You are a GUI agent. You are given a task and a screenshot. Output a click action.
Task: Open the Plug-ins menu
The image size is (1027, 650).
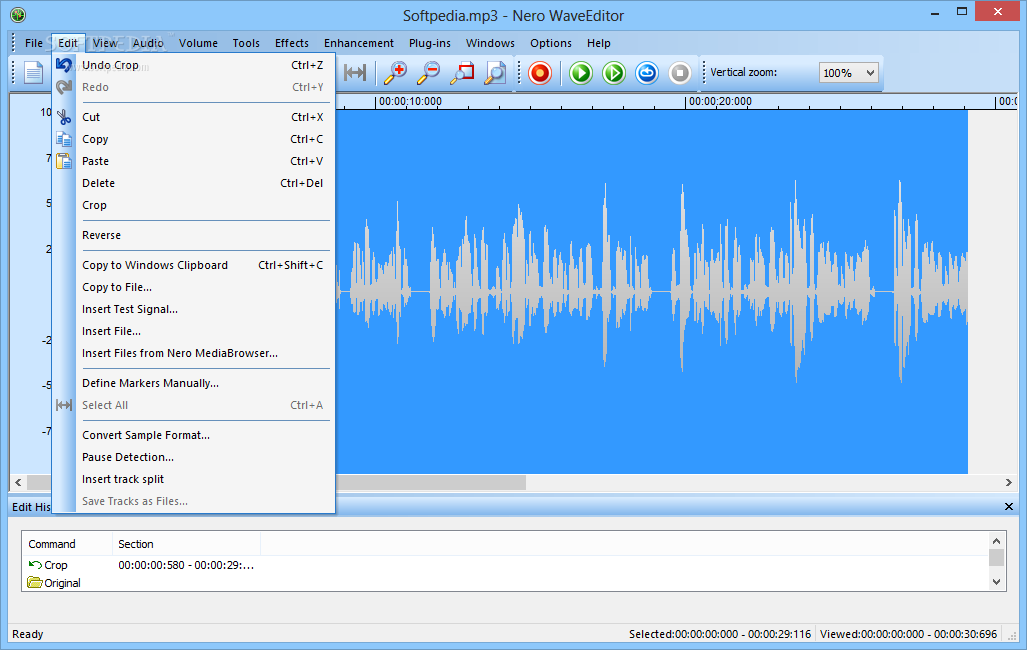[430, 43]
